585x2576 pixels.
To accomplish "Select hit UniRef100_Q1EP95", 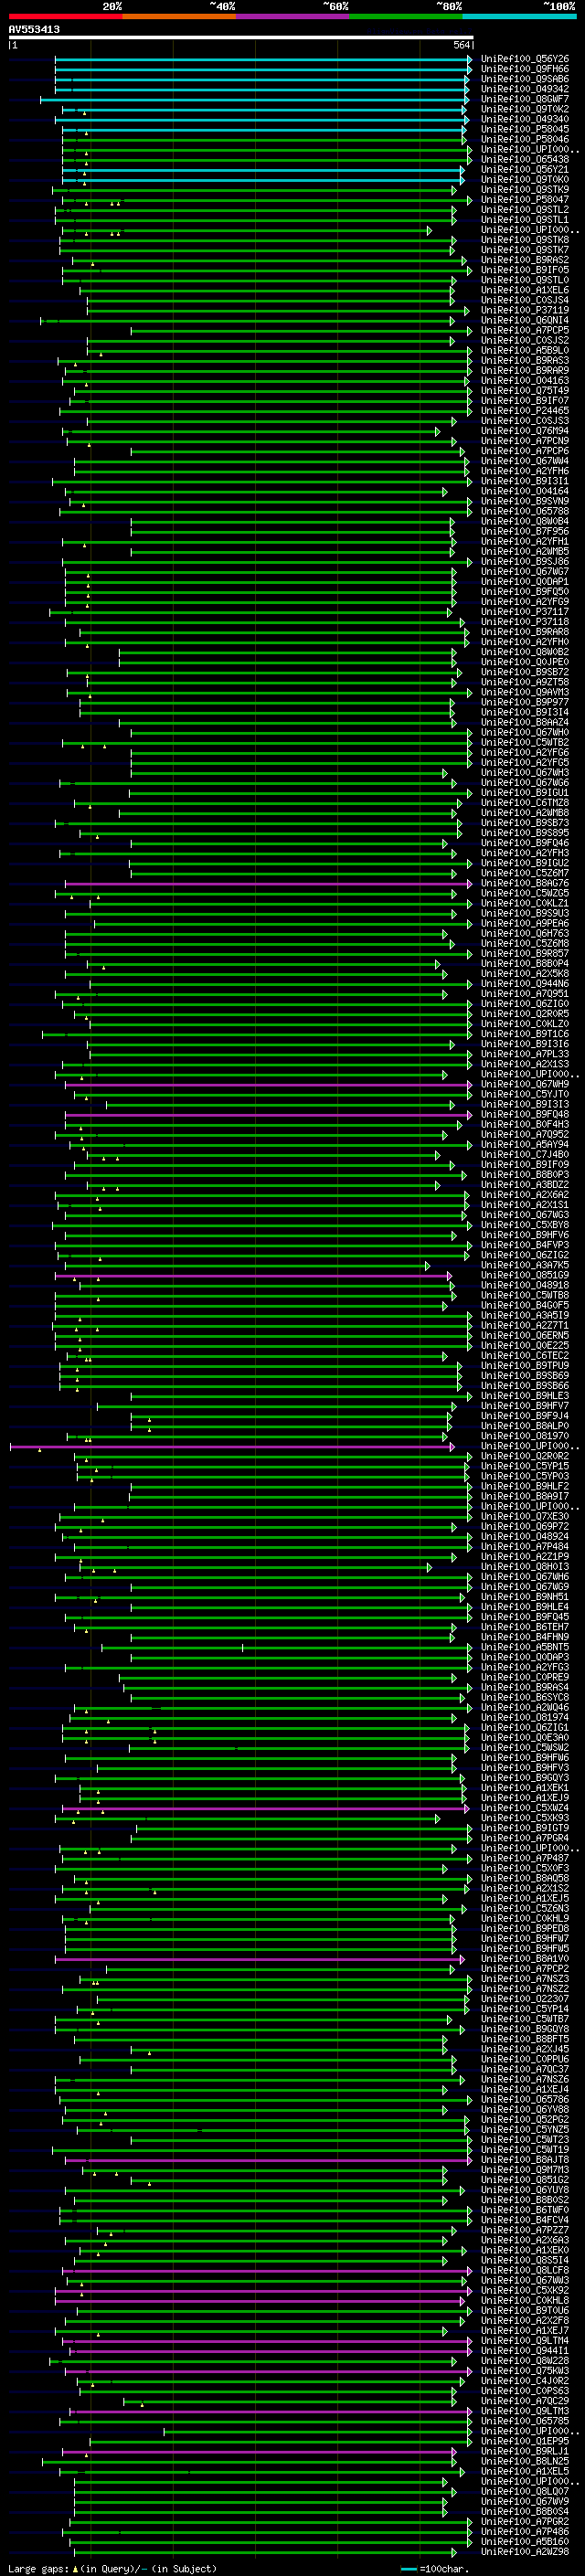I will (x=525, y=2442).
